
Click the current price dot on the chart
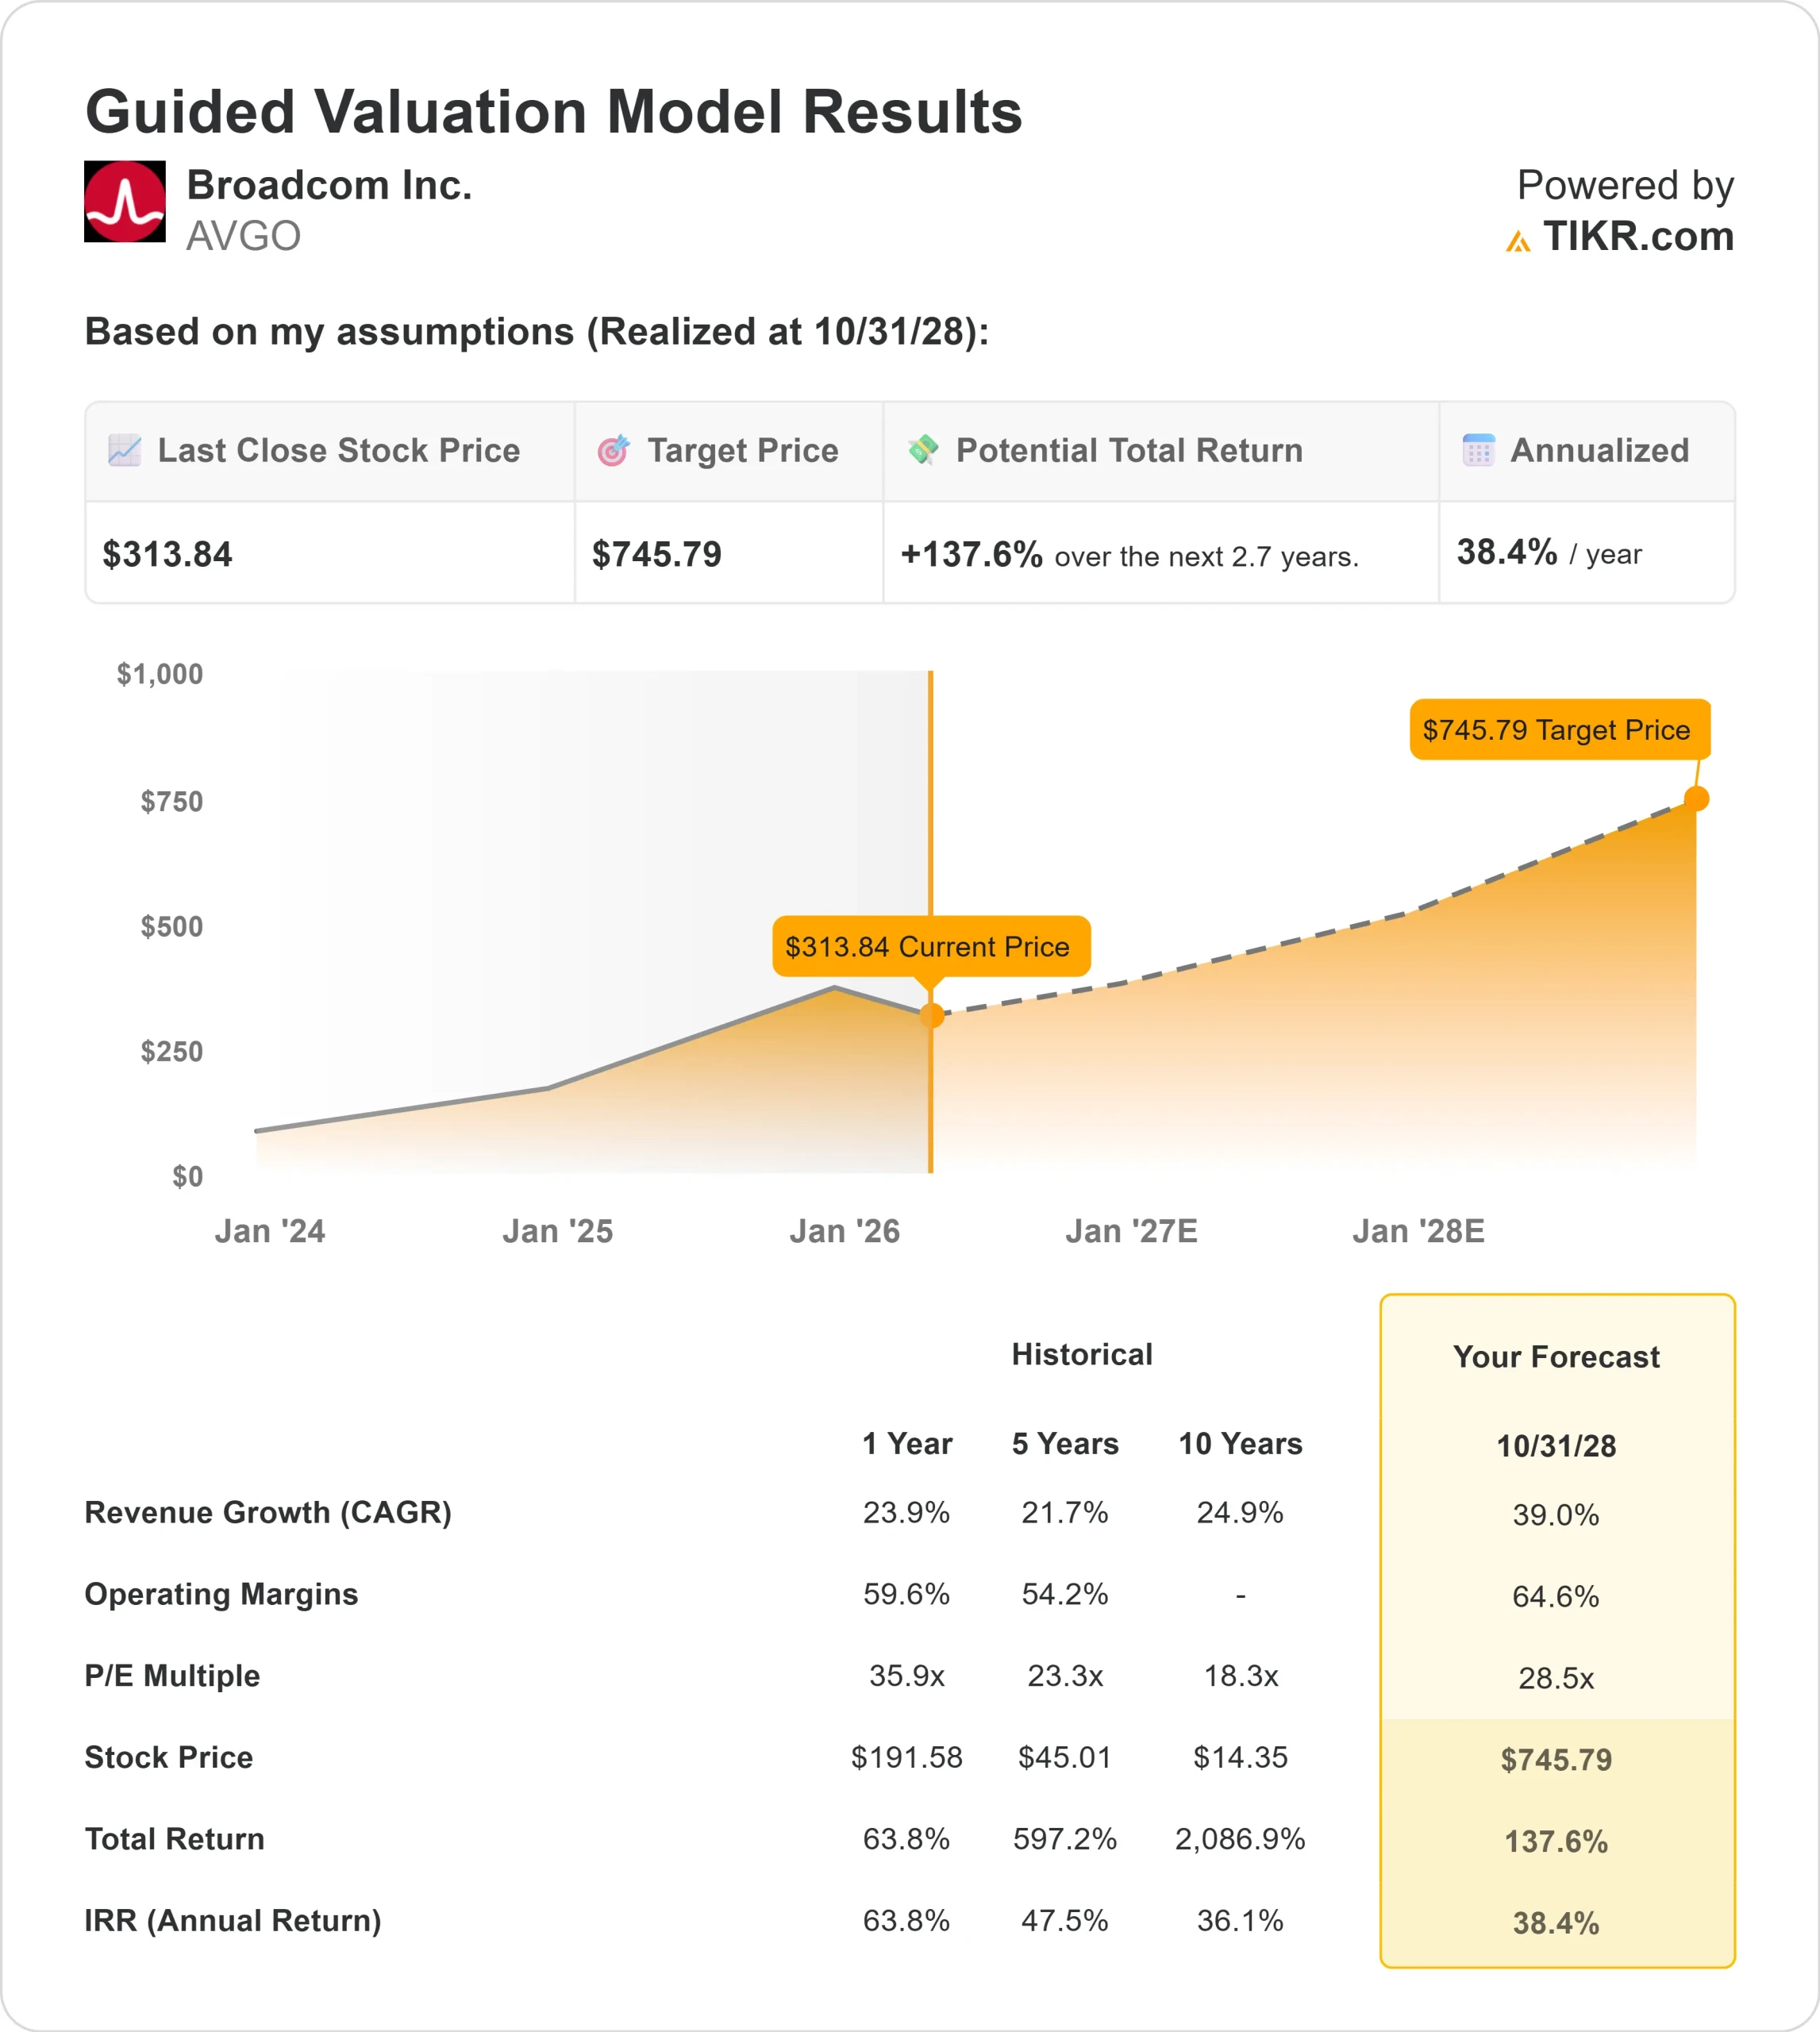pos(931,1016)
